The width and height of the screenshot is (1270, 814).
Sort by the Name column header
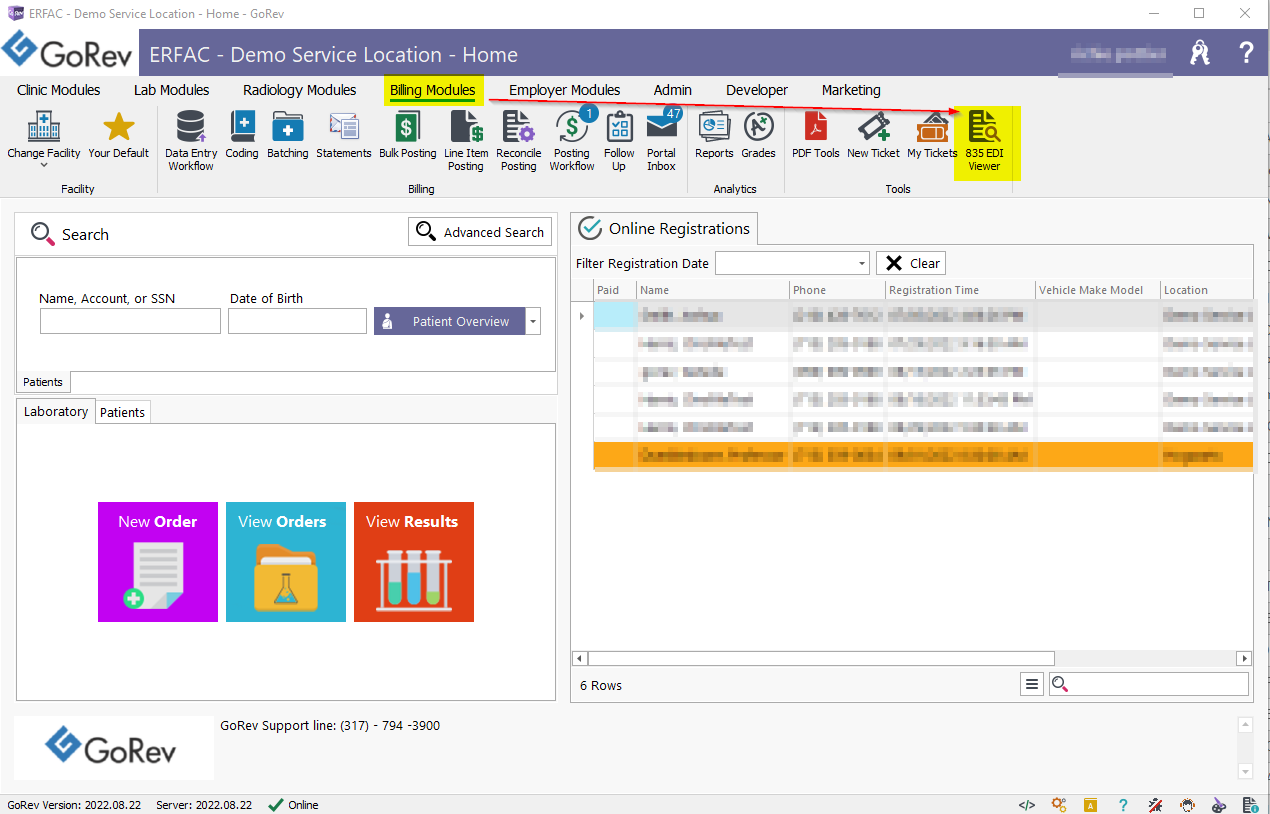point(712,290)
